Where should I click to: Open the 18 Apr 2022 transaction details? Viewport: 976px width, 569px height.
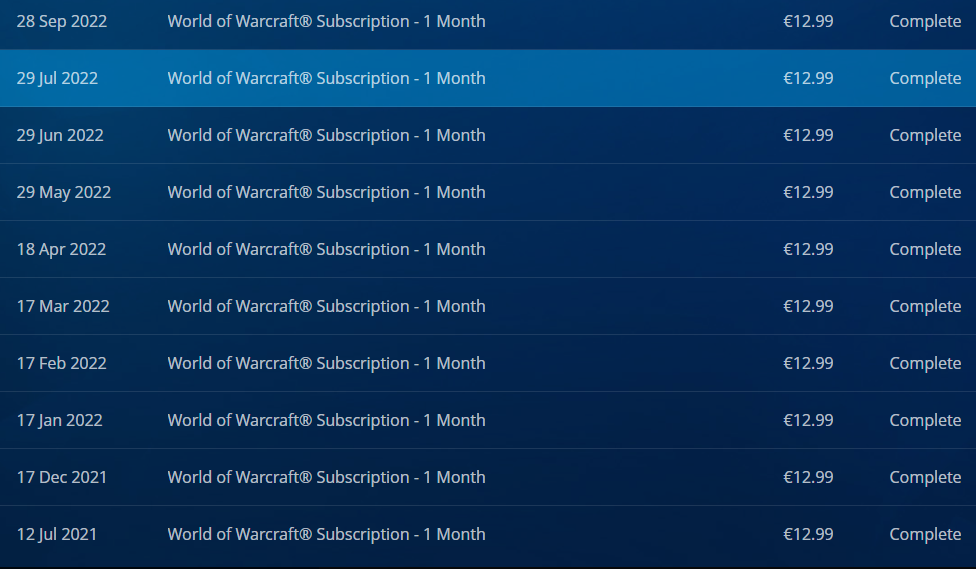click(x=488, y=249)
